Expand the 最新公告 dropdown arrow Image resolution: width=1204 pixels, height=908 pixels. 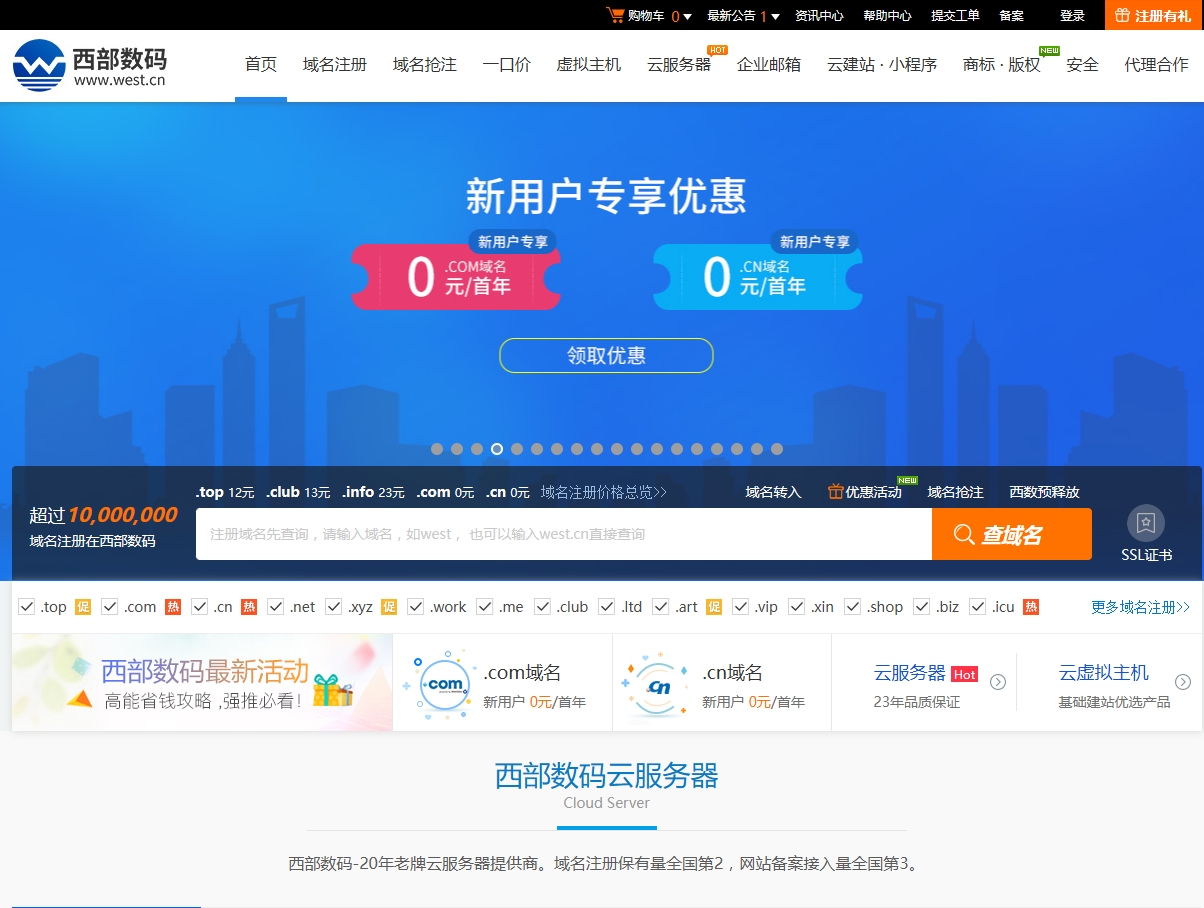coord(776,16)
